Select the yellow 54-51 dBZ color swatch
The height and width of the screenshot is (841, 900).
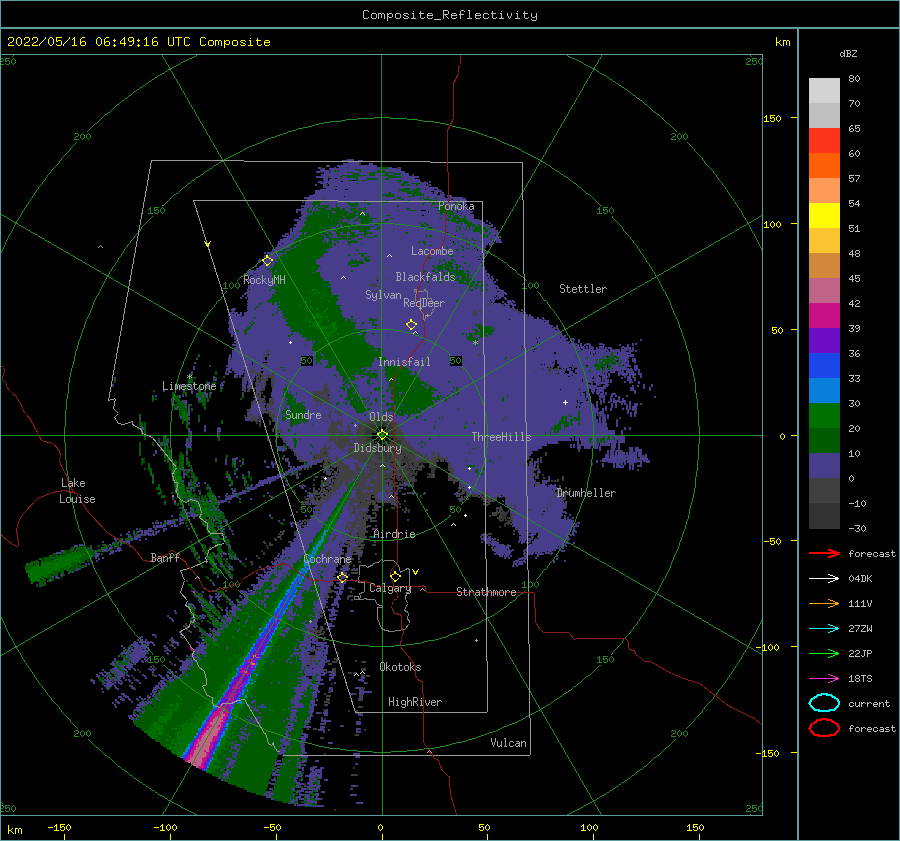coord(824,215)
